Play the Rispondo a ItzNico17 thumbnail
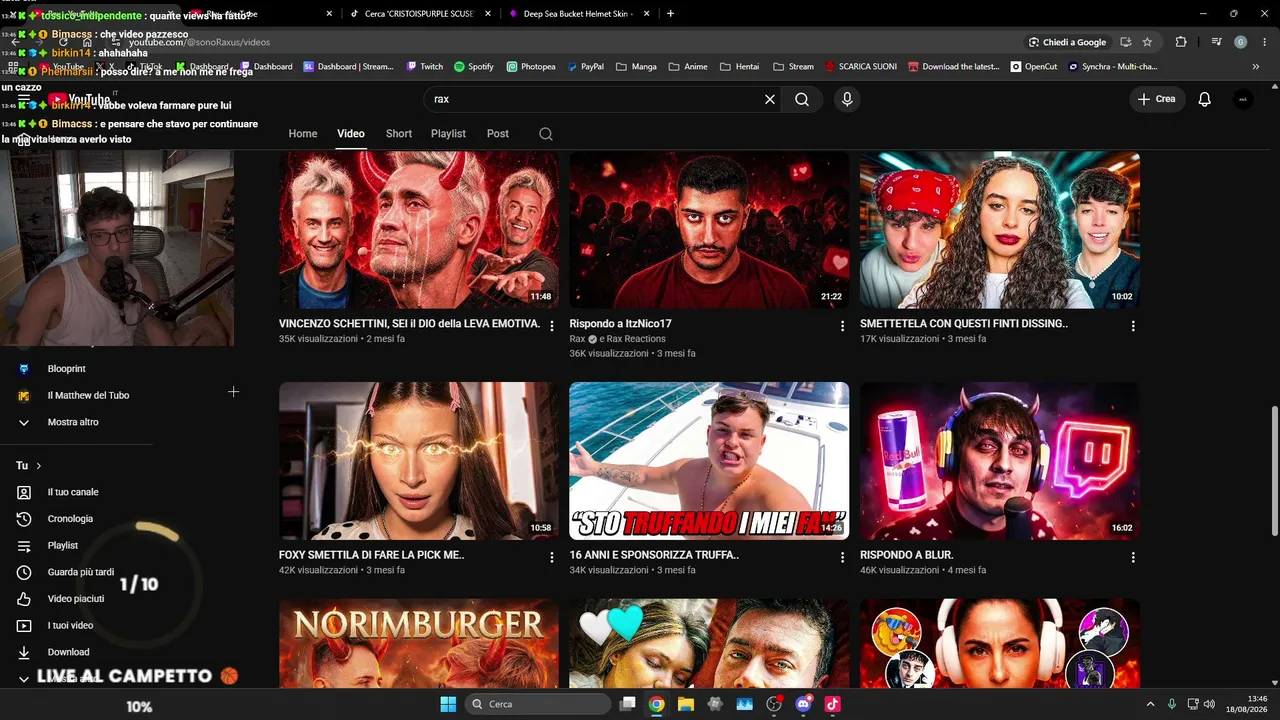The width and height of the screenshot is (1280, 720). (x=709, y=230)
